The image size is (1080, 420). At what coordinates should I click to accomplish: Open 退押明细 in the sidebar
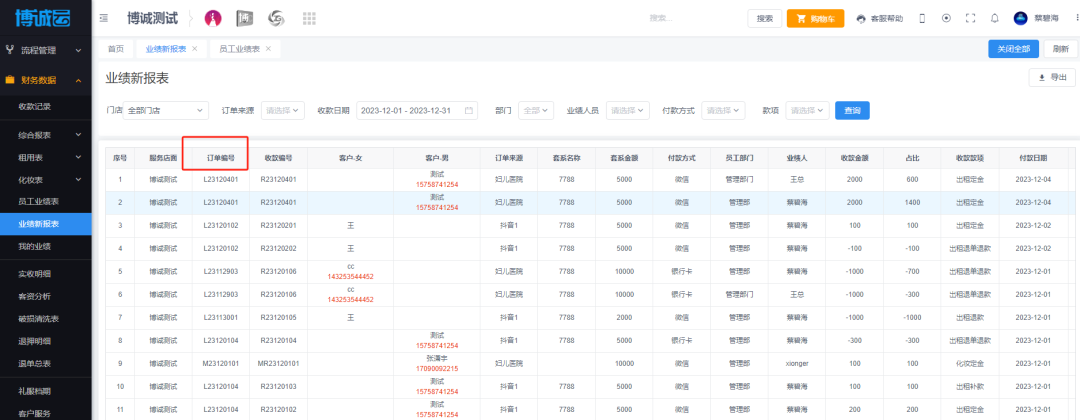pyautogui.click(x=34, y=341)
